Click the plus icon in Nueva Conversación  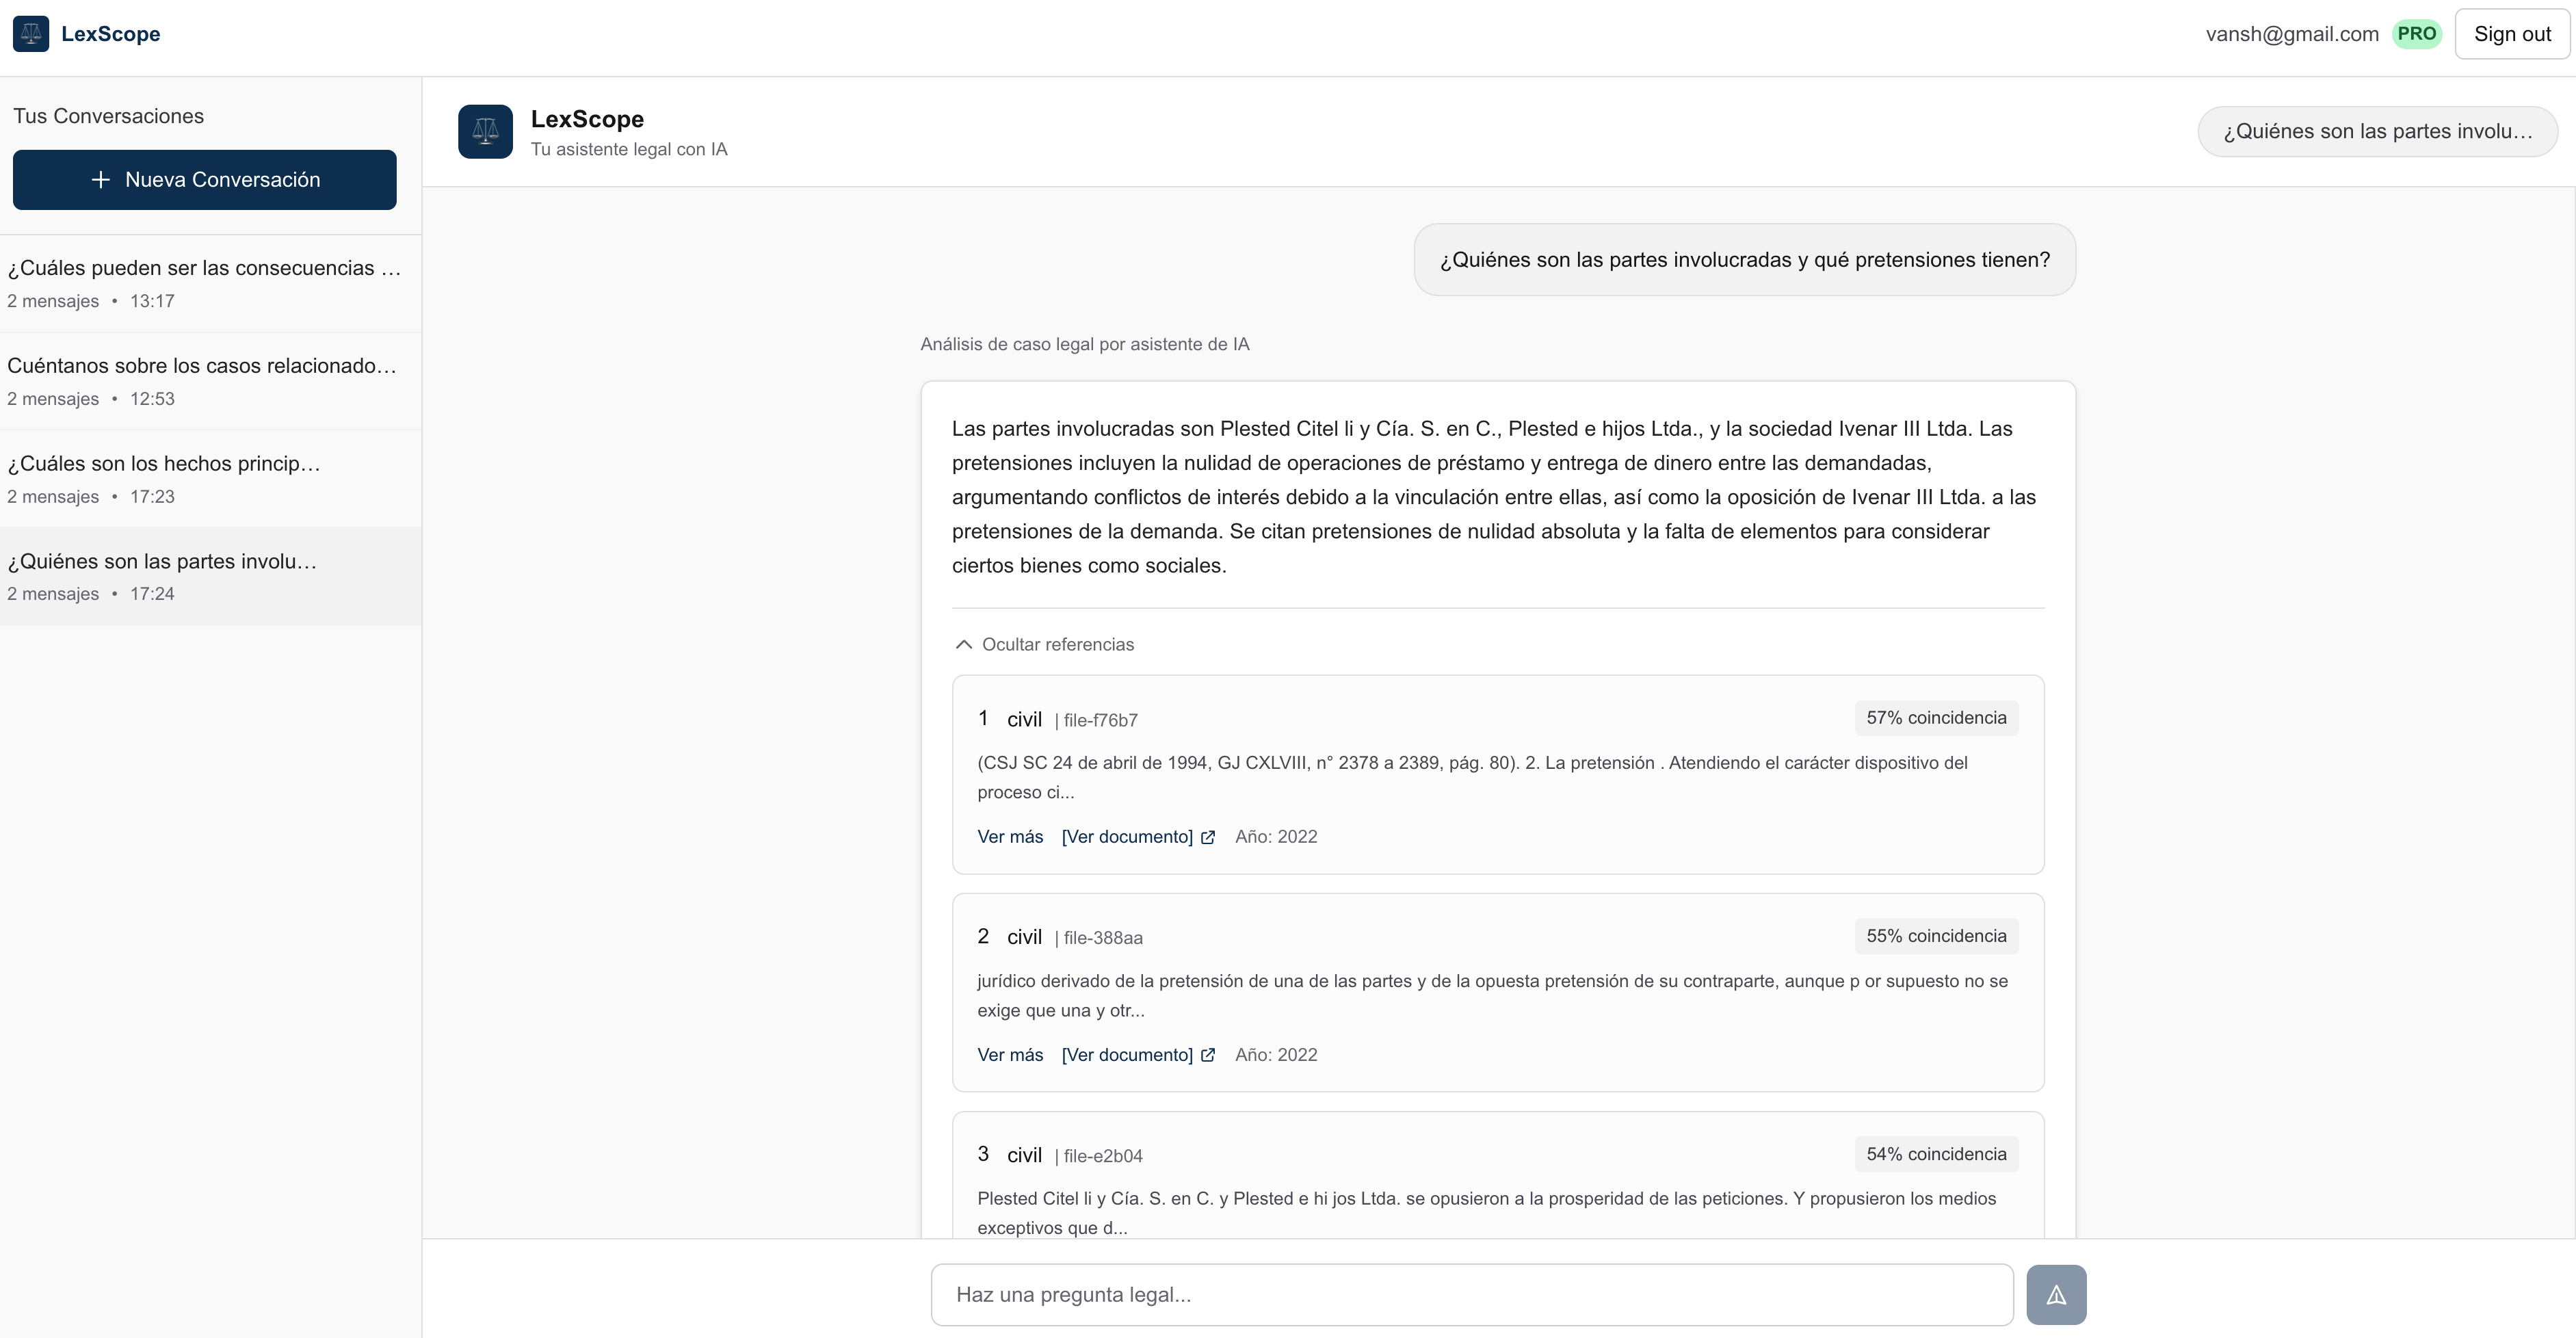[x=100, y=180]
